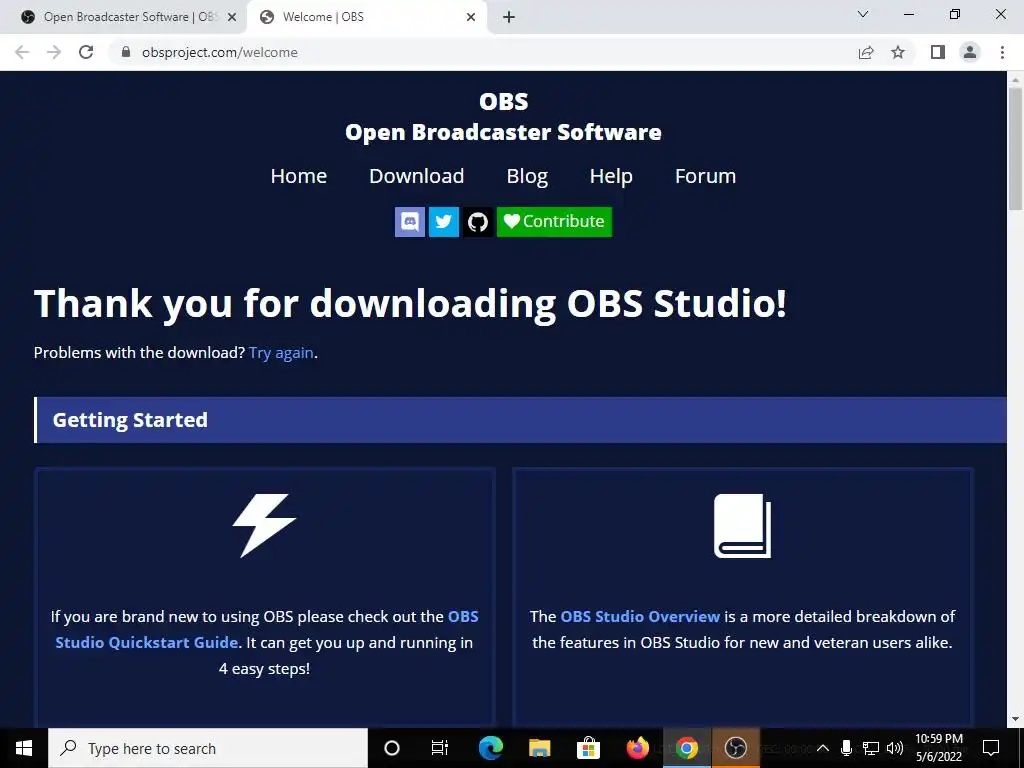The width and height of the screenshot is (1024, 768).
Task: Close the Open Broadcaster Software tab
Action: (x=232, y=18)
